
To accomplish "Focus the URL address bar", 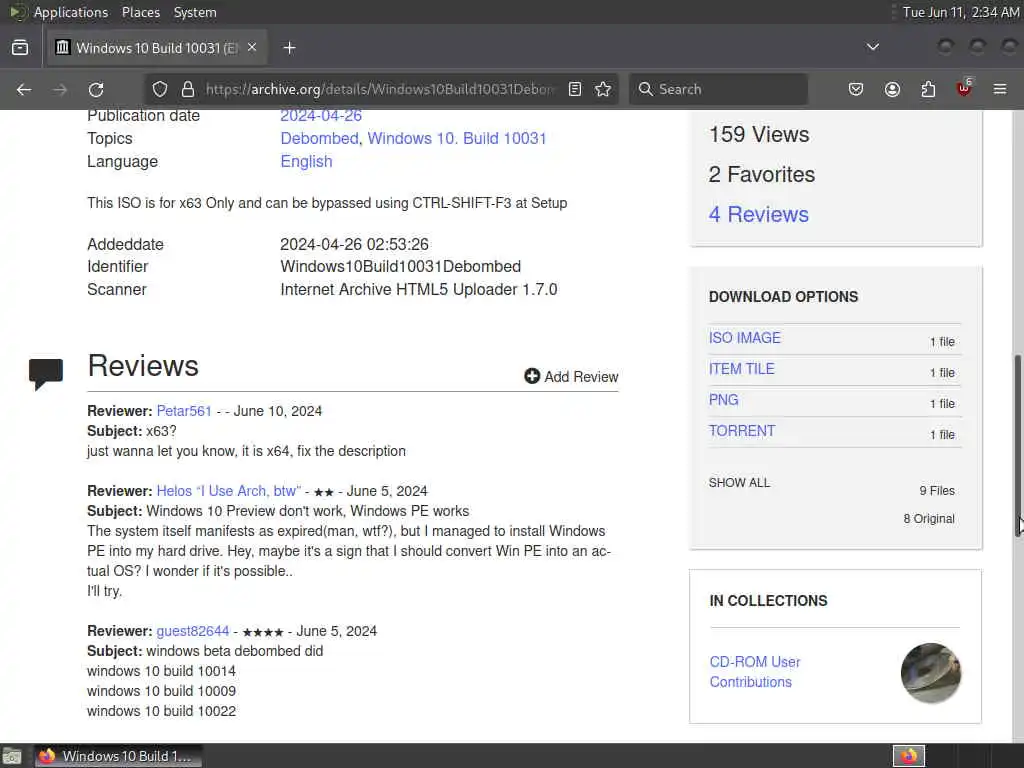I will pos(380,89).
